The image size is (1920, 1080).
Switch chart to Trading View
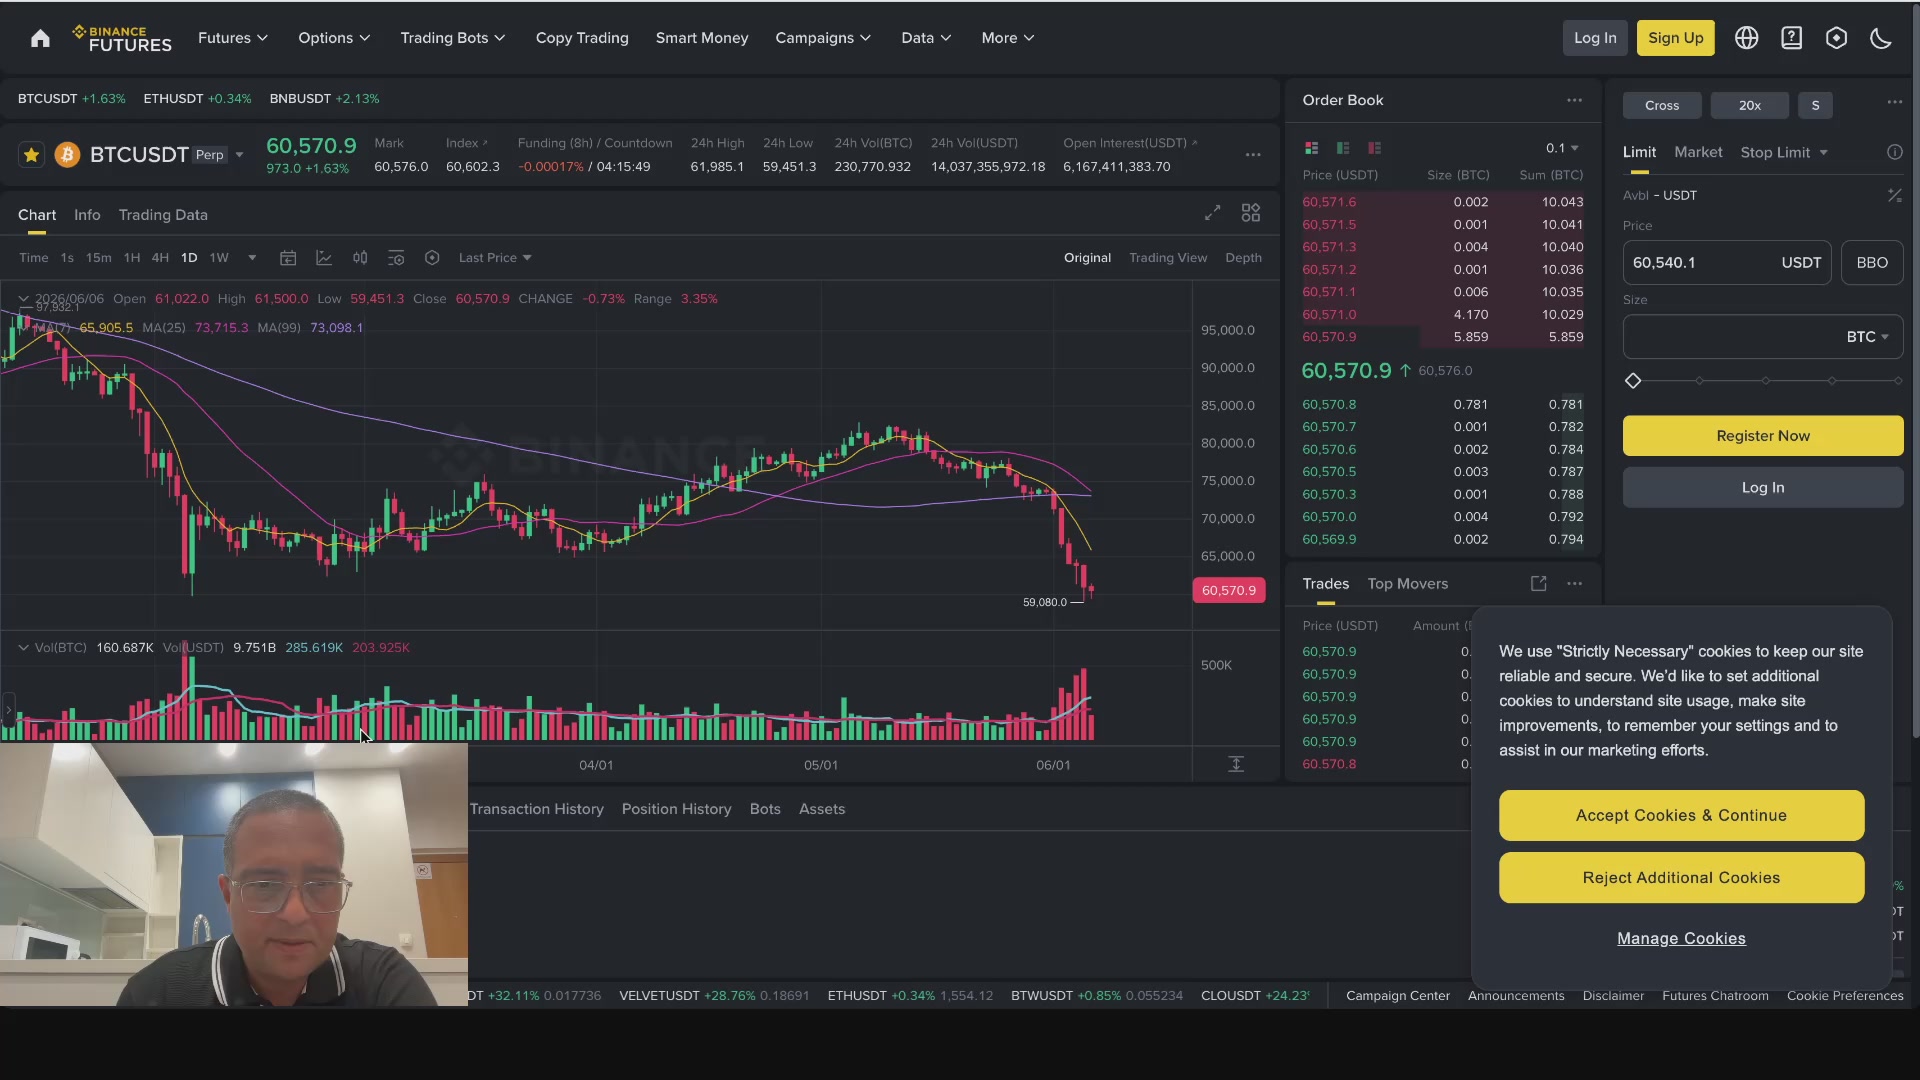point(1168,258)
